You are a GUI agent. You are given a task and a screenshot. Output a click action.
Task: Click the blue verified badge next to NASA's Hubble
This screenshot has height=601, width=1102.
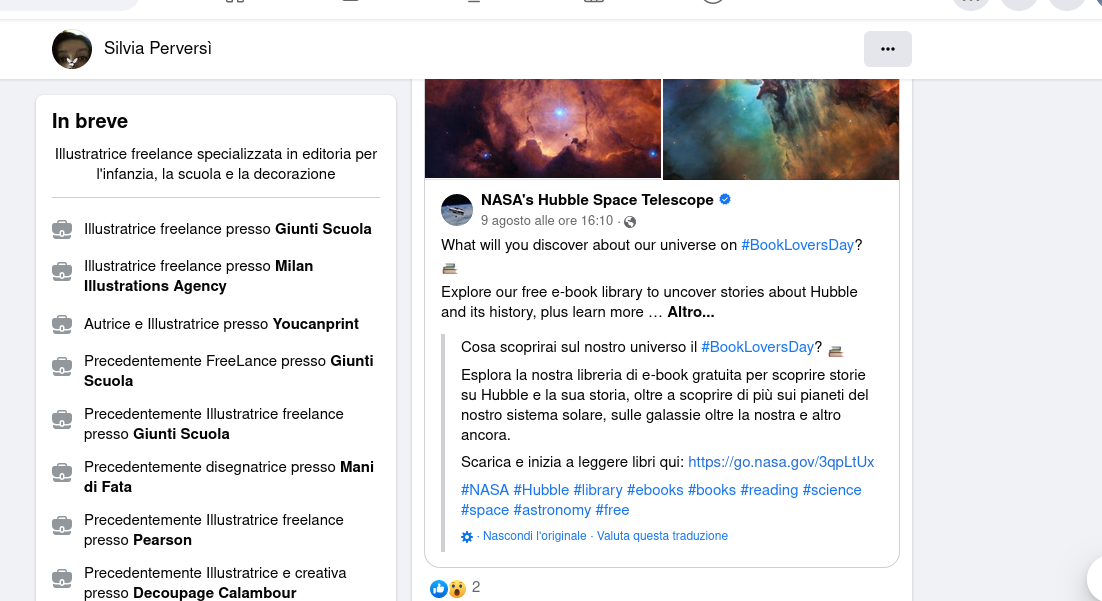(x=726, y=200)
